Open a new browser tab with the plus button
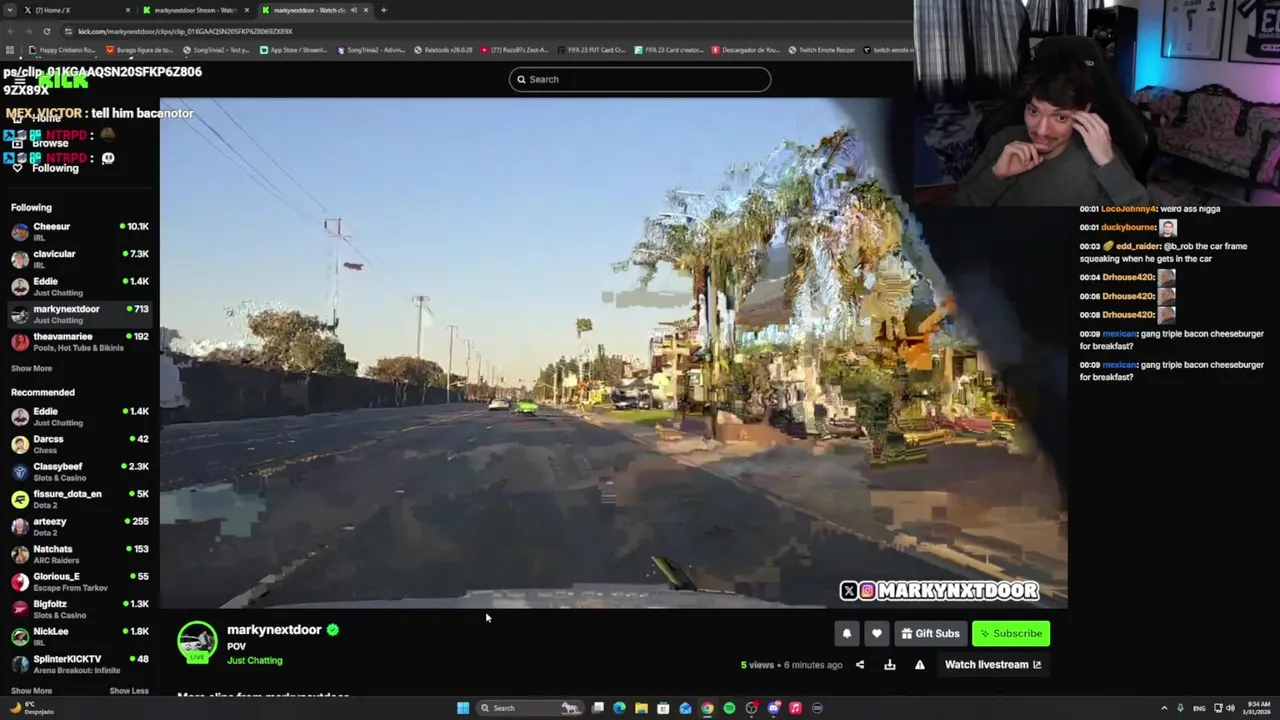The height and width of the screenshot is (720, 1280). [383, 10]
